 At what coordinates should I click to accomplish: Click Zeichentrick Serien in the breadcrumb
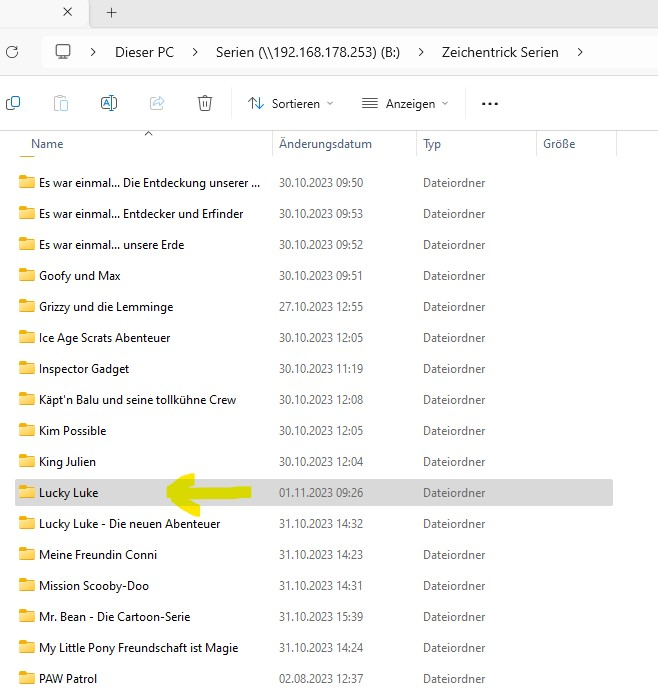coord(500,52)
